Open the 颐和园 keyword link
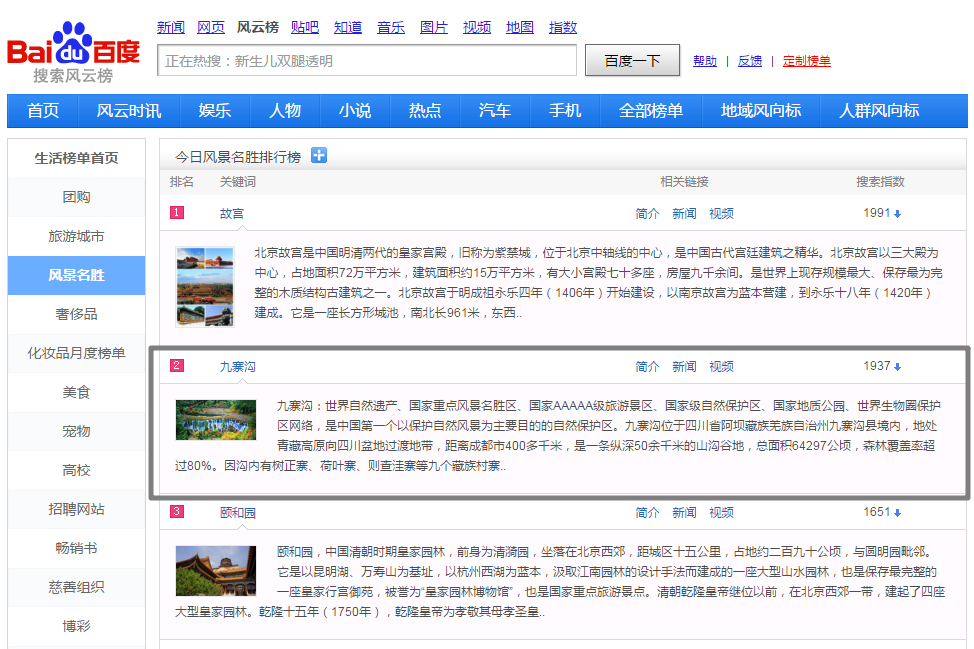 (238, 513)
